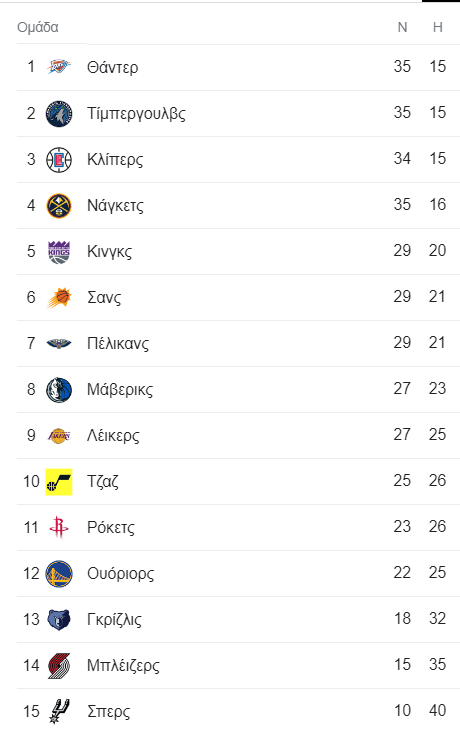Click the Thunder team logo

(x=59, y=67)
